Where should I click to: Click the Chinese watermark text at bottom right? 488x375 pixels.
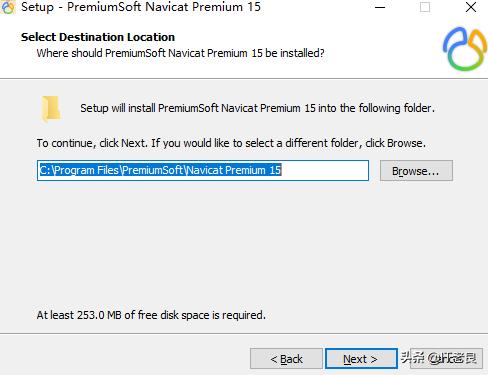click(x=438, y=358)
